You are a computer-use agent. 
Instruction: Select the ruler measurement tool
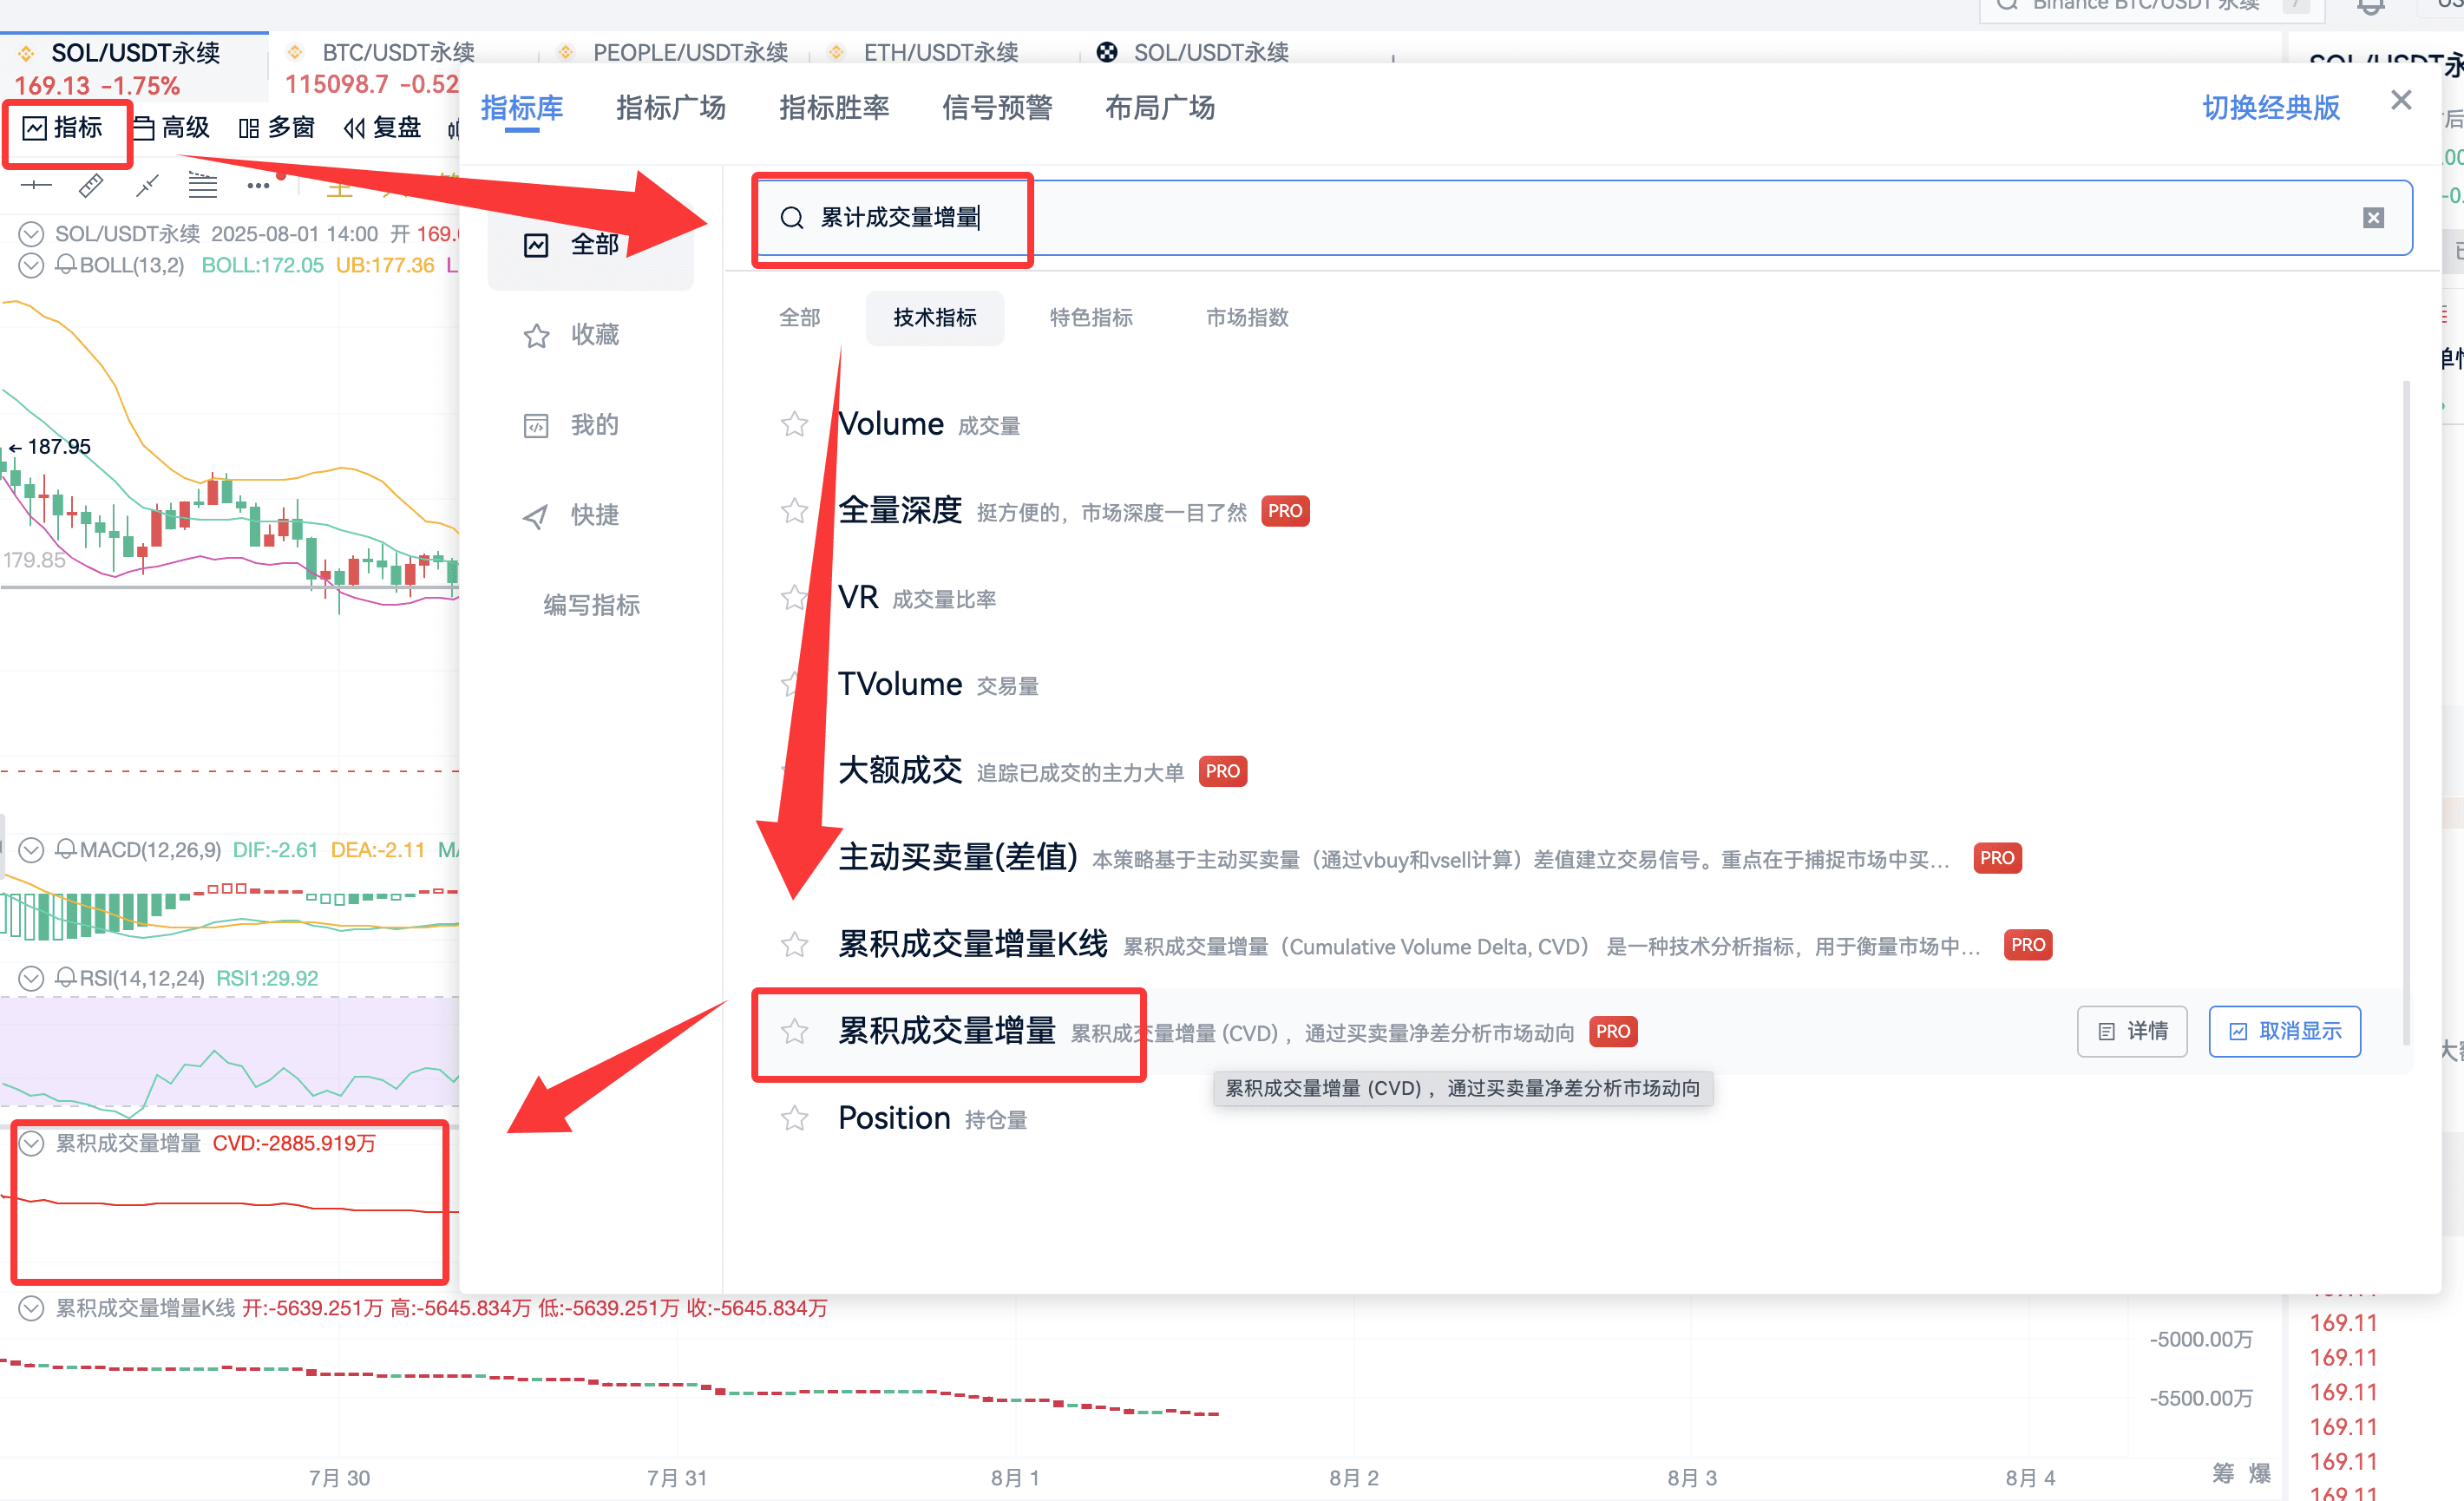tap(91, 186)
